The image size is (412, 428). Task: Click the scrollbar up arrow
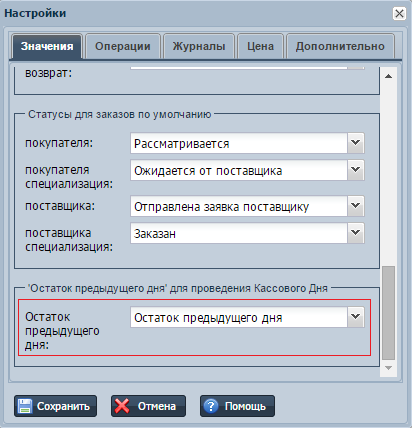388,76
